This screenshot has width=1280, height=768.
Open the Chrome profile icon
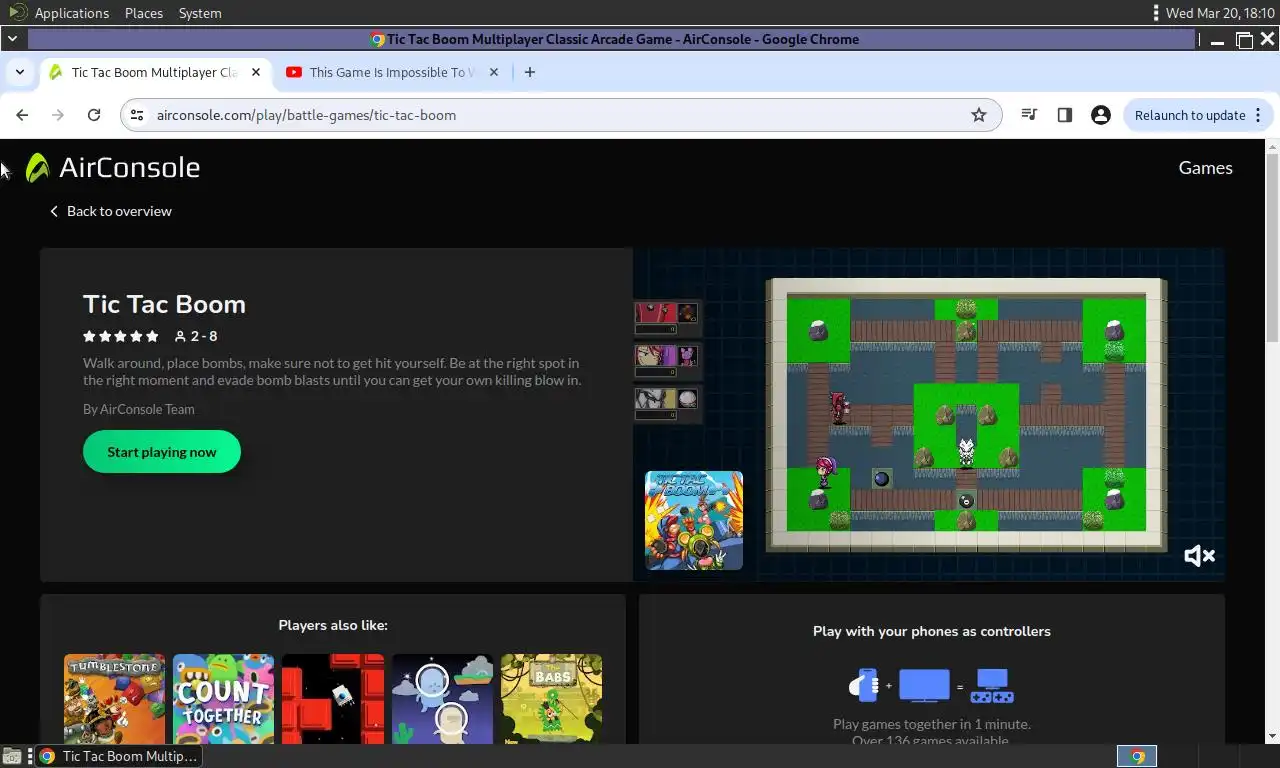[1101, 115]
